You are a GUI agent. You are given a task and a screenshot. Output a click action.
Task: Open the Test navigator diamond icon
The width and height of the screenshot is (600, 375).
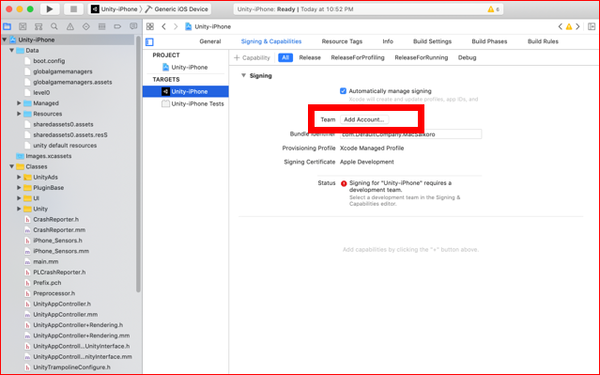click(x=86, y=26)
